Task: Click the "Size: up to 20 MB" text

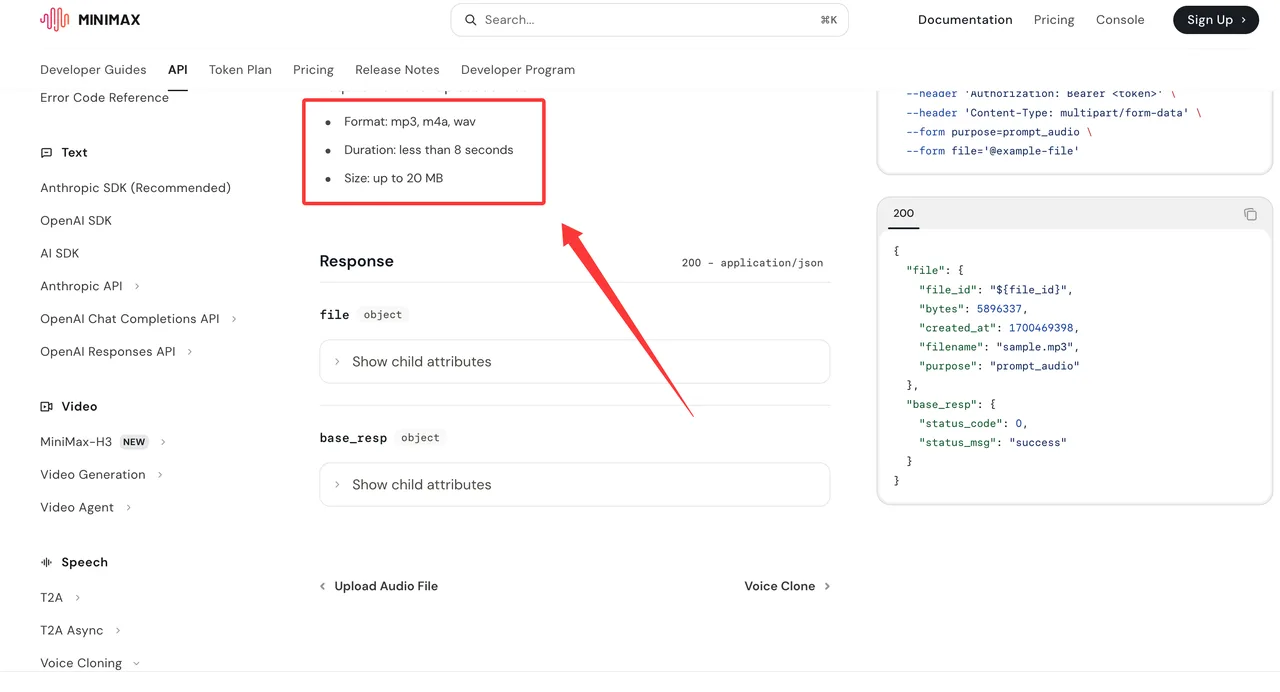Action: tap(394, 178)
